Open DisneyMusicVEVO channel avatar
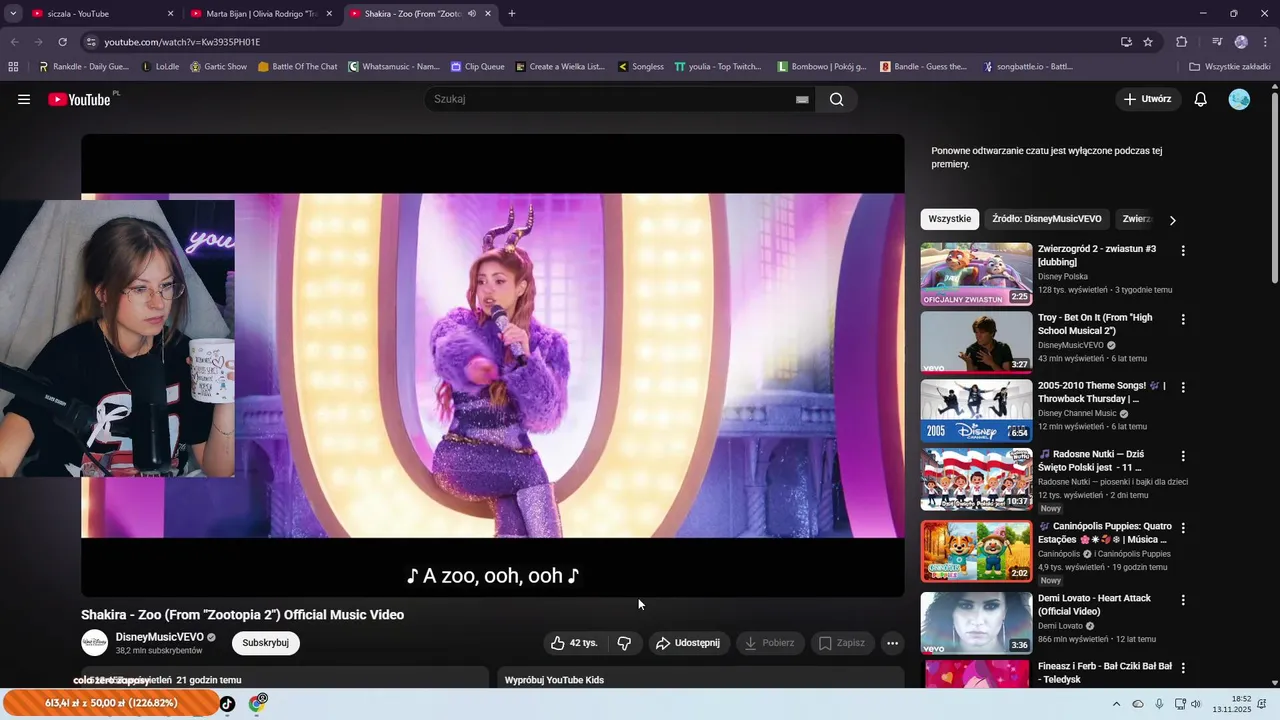 (x=94, y=643)
